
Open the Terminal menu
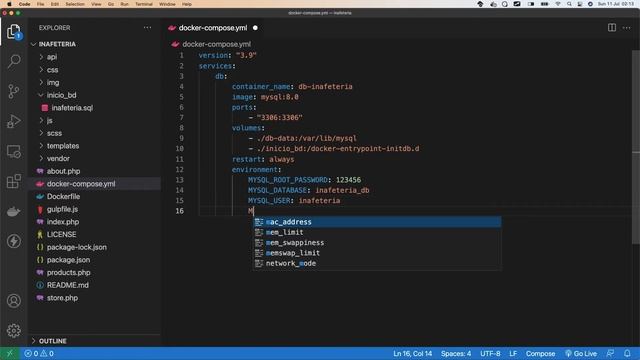pos(144,4)
